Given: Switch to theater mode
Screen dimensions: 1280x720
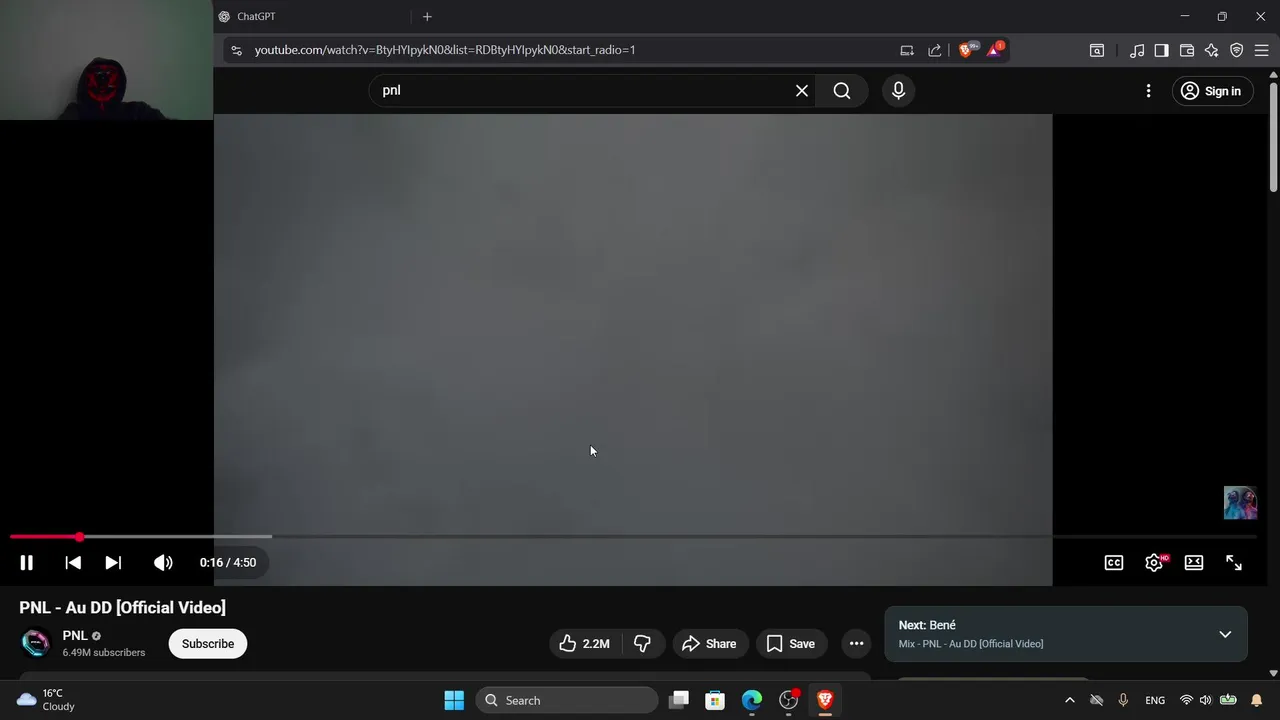Looking at the screenshot, I should tap(1194, 563).
